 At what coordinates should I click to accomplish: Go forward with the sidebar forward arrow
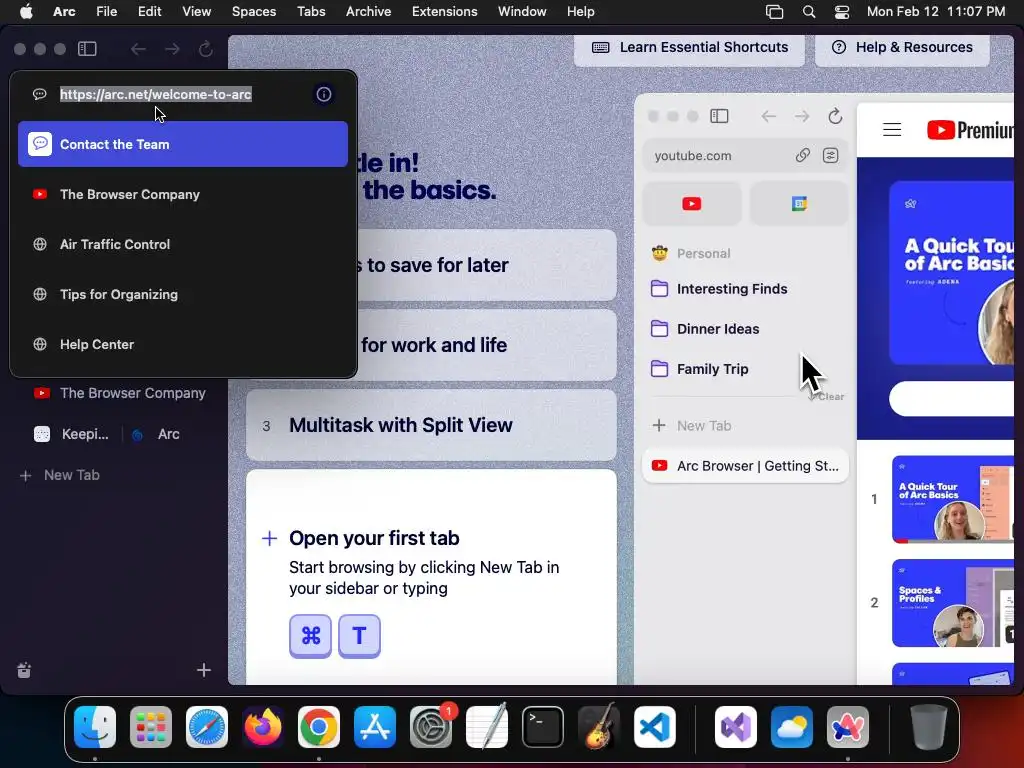coord(172,49)
